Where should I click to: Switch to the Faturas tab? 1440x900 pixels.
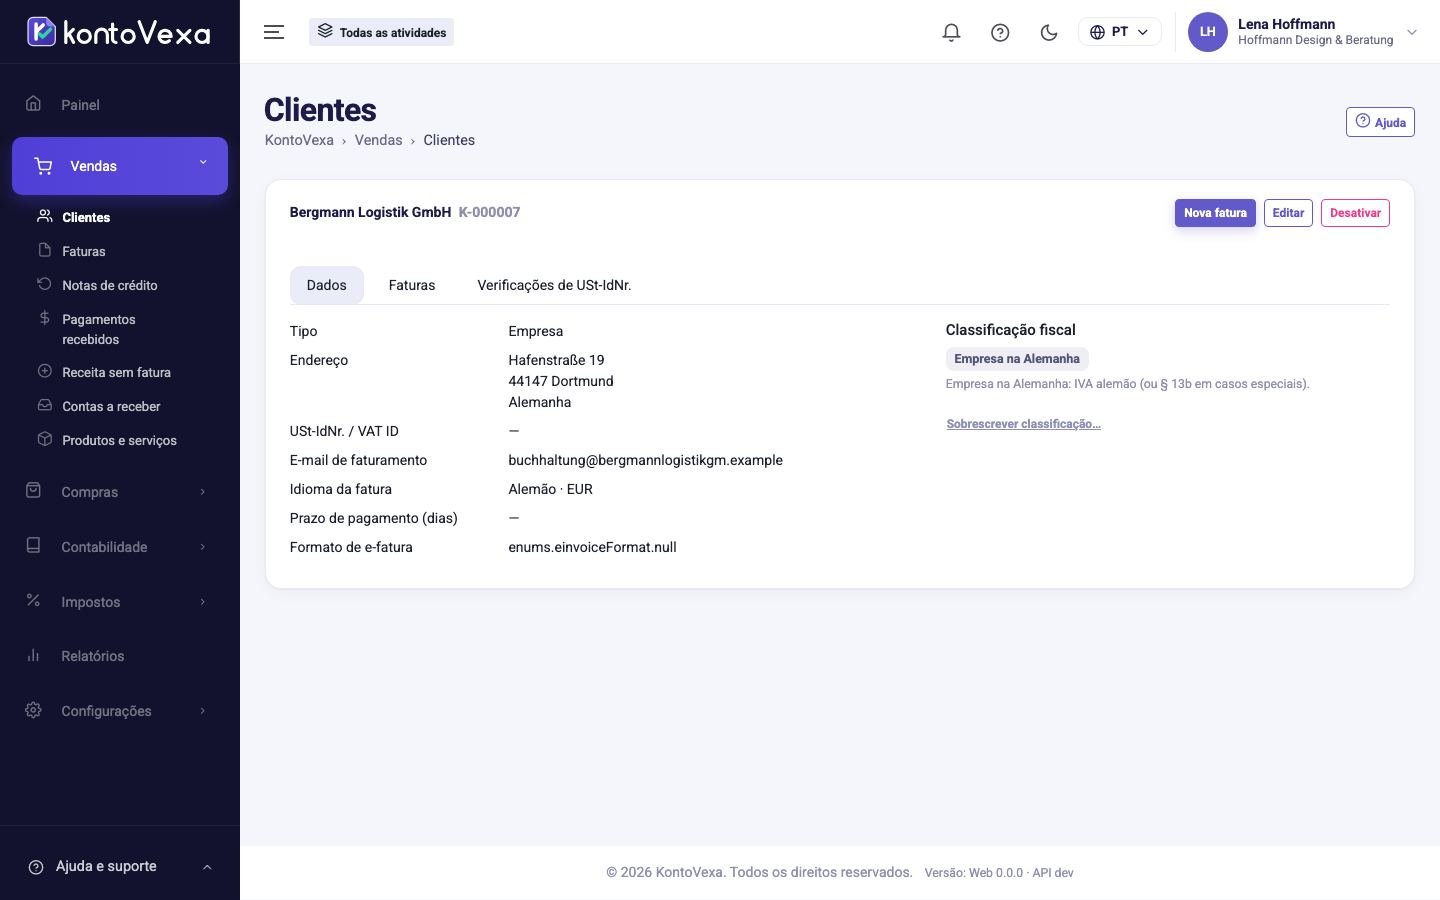[x=412, y=285]
